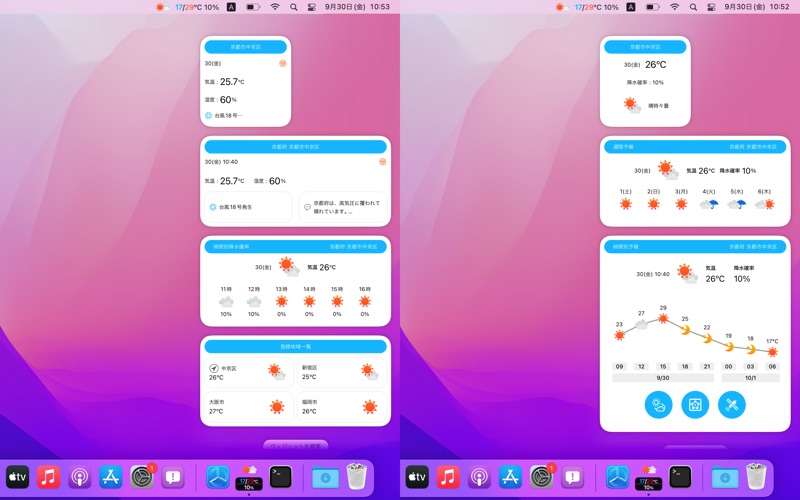Open Terminal in the left screenshot's Dock
800x500 pixels.
(x=281, y=477)
